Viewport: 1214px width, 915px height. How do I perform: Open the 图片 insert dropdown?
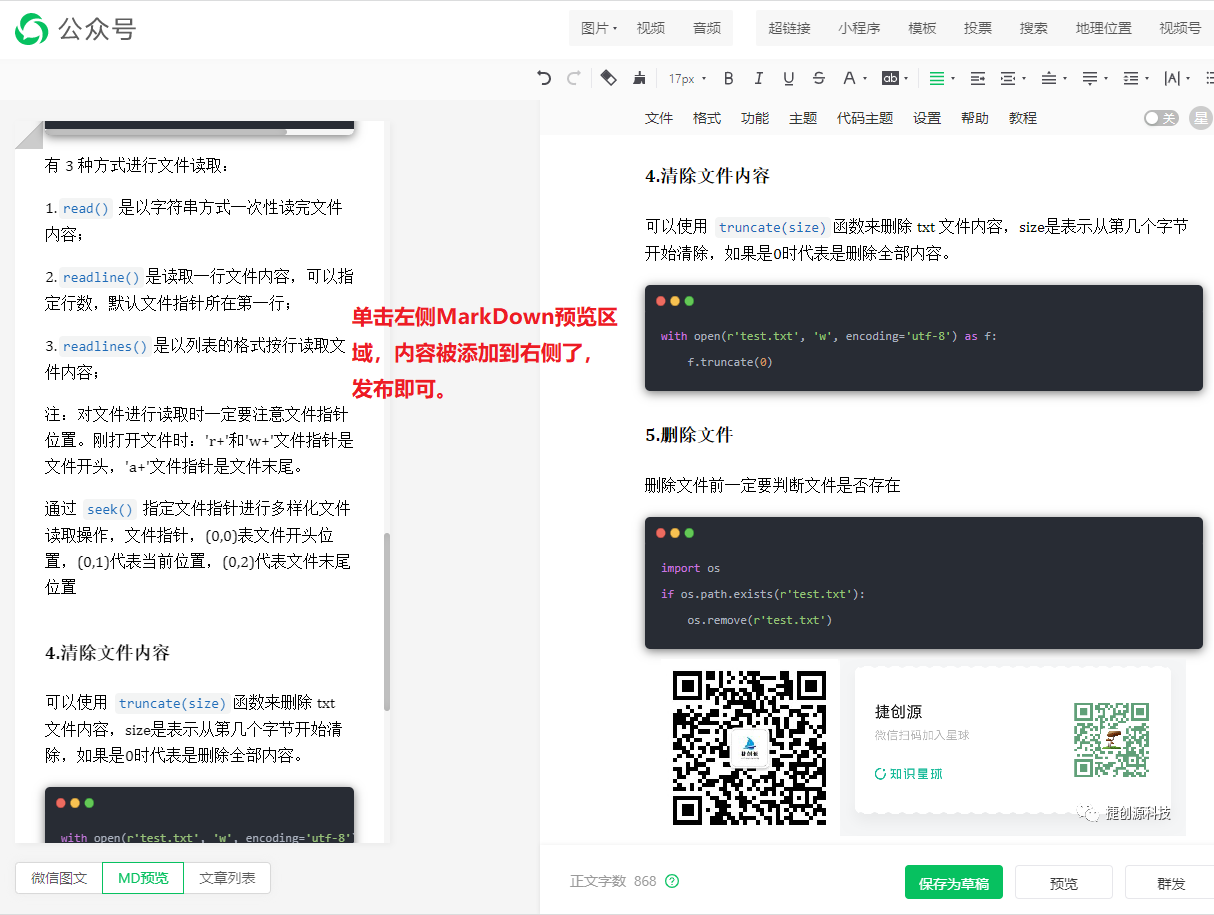point(599,28)
